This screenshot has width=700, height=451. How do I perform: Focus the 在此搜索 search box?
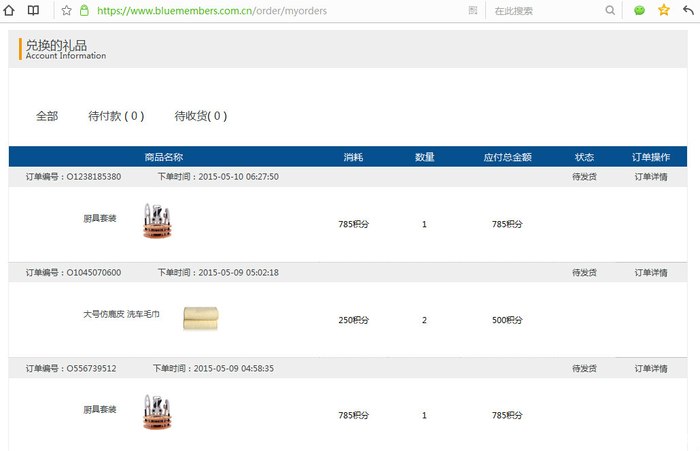tap(545, 10)
